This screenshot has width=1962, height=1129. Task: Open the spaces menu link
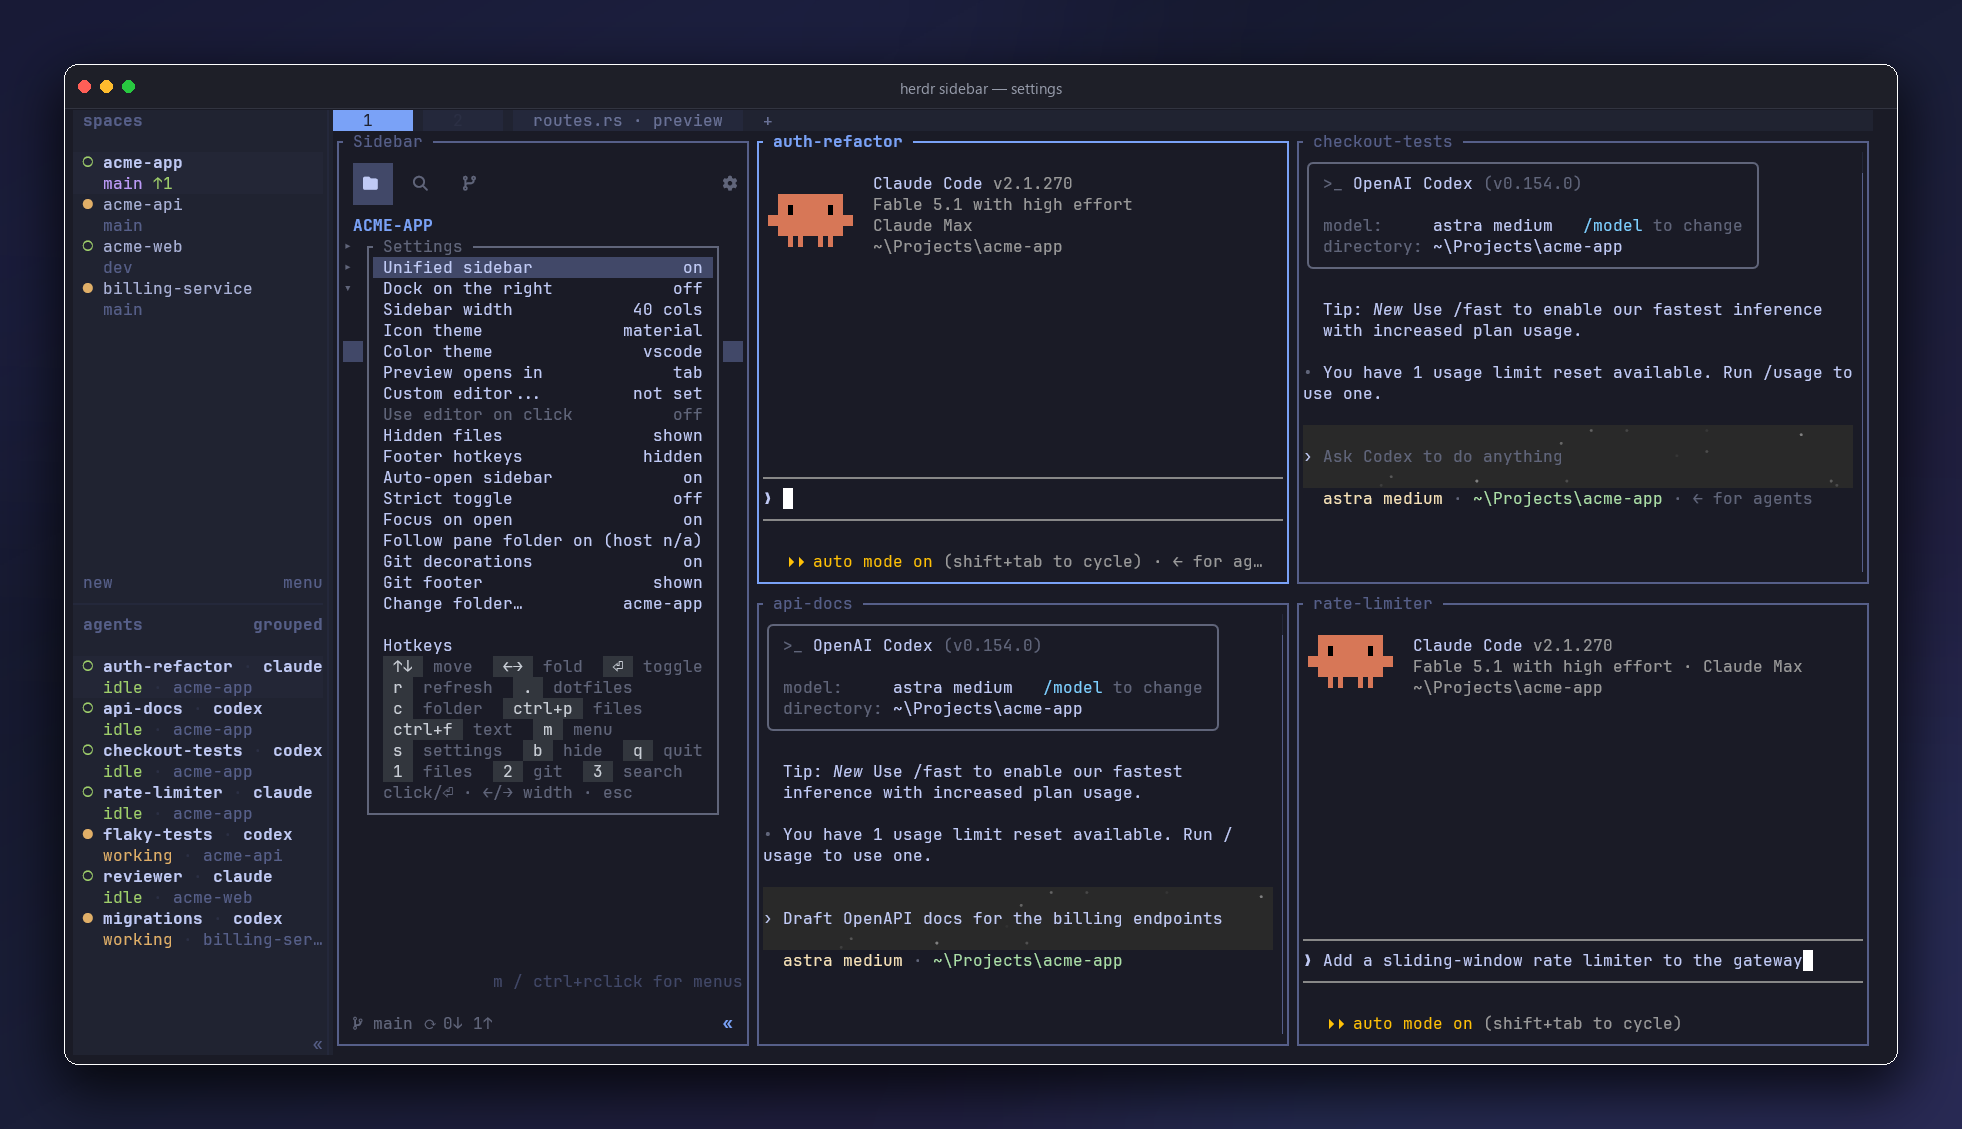pos(302,582)
